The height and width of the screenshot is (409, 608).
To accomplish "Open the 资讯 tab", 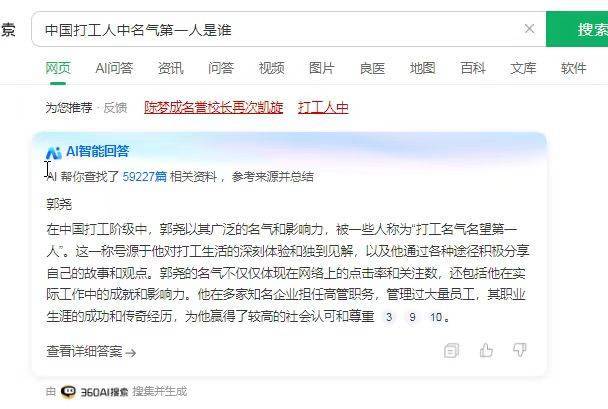I will (x=170, y=68).
